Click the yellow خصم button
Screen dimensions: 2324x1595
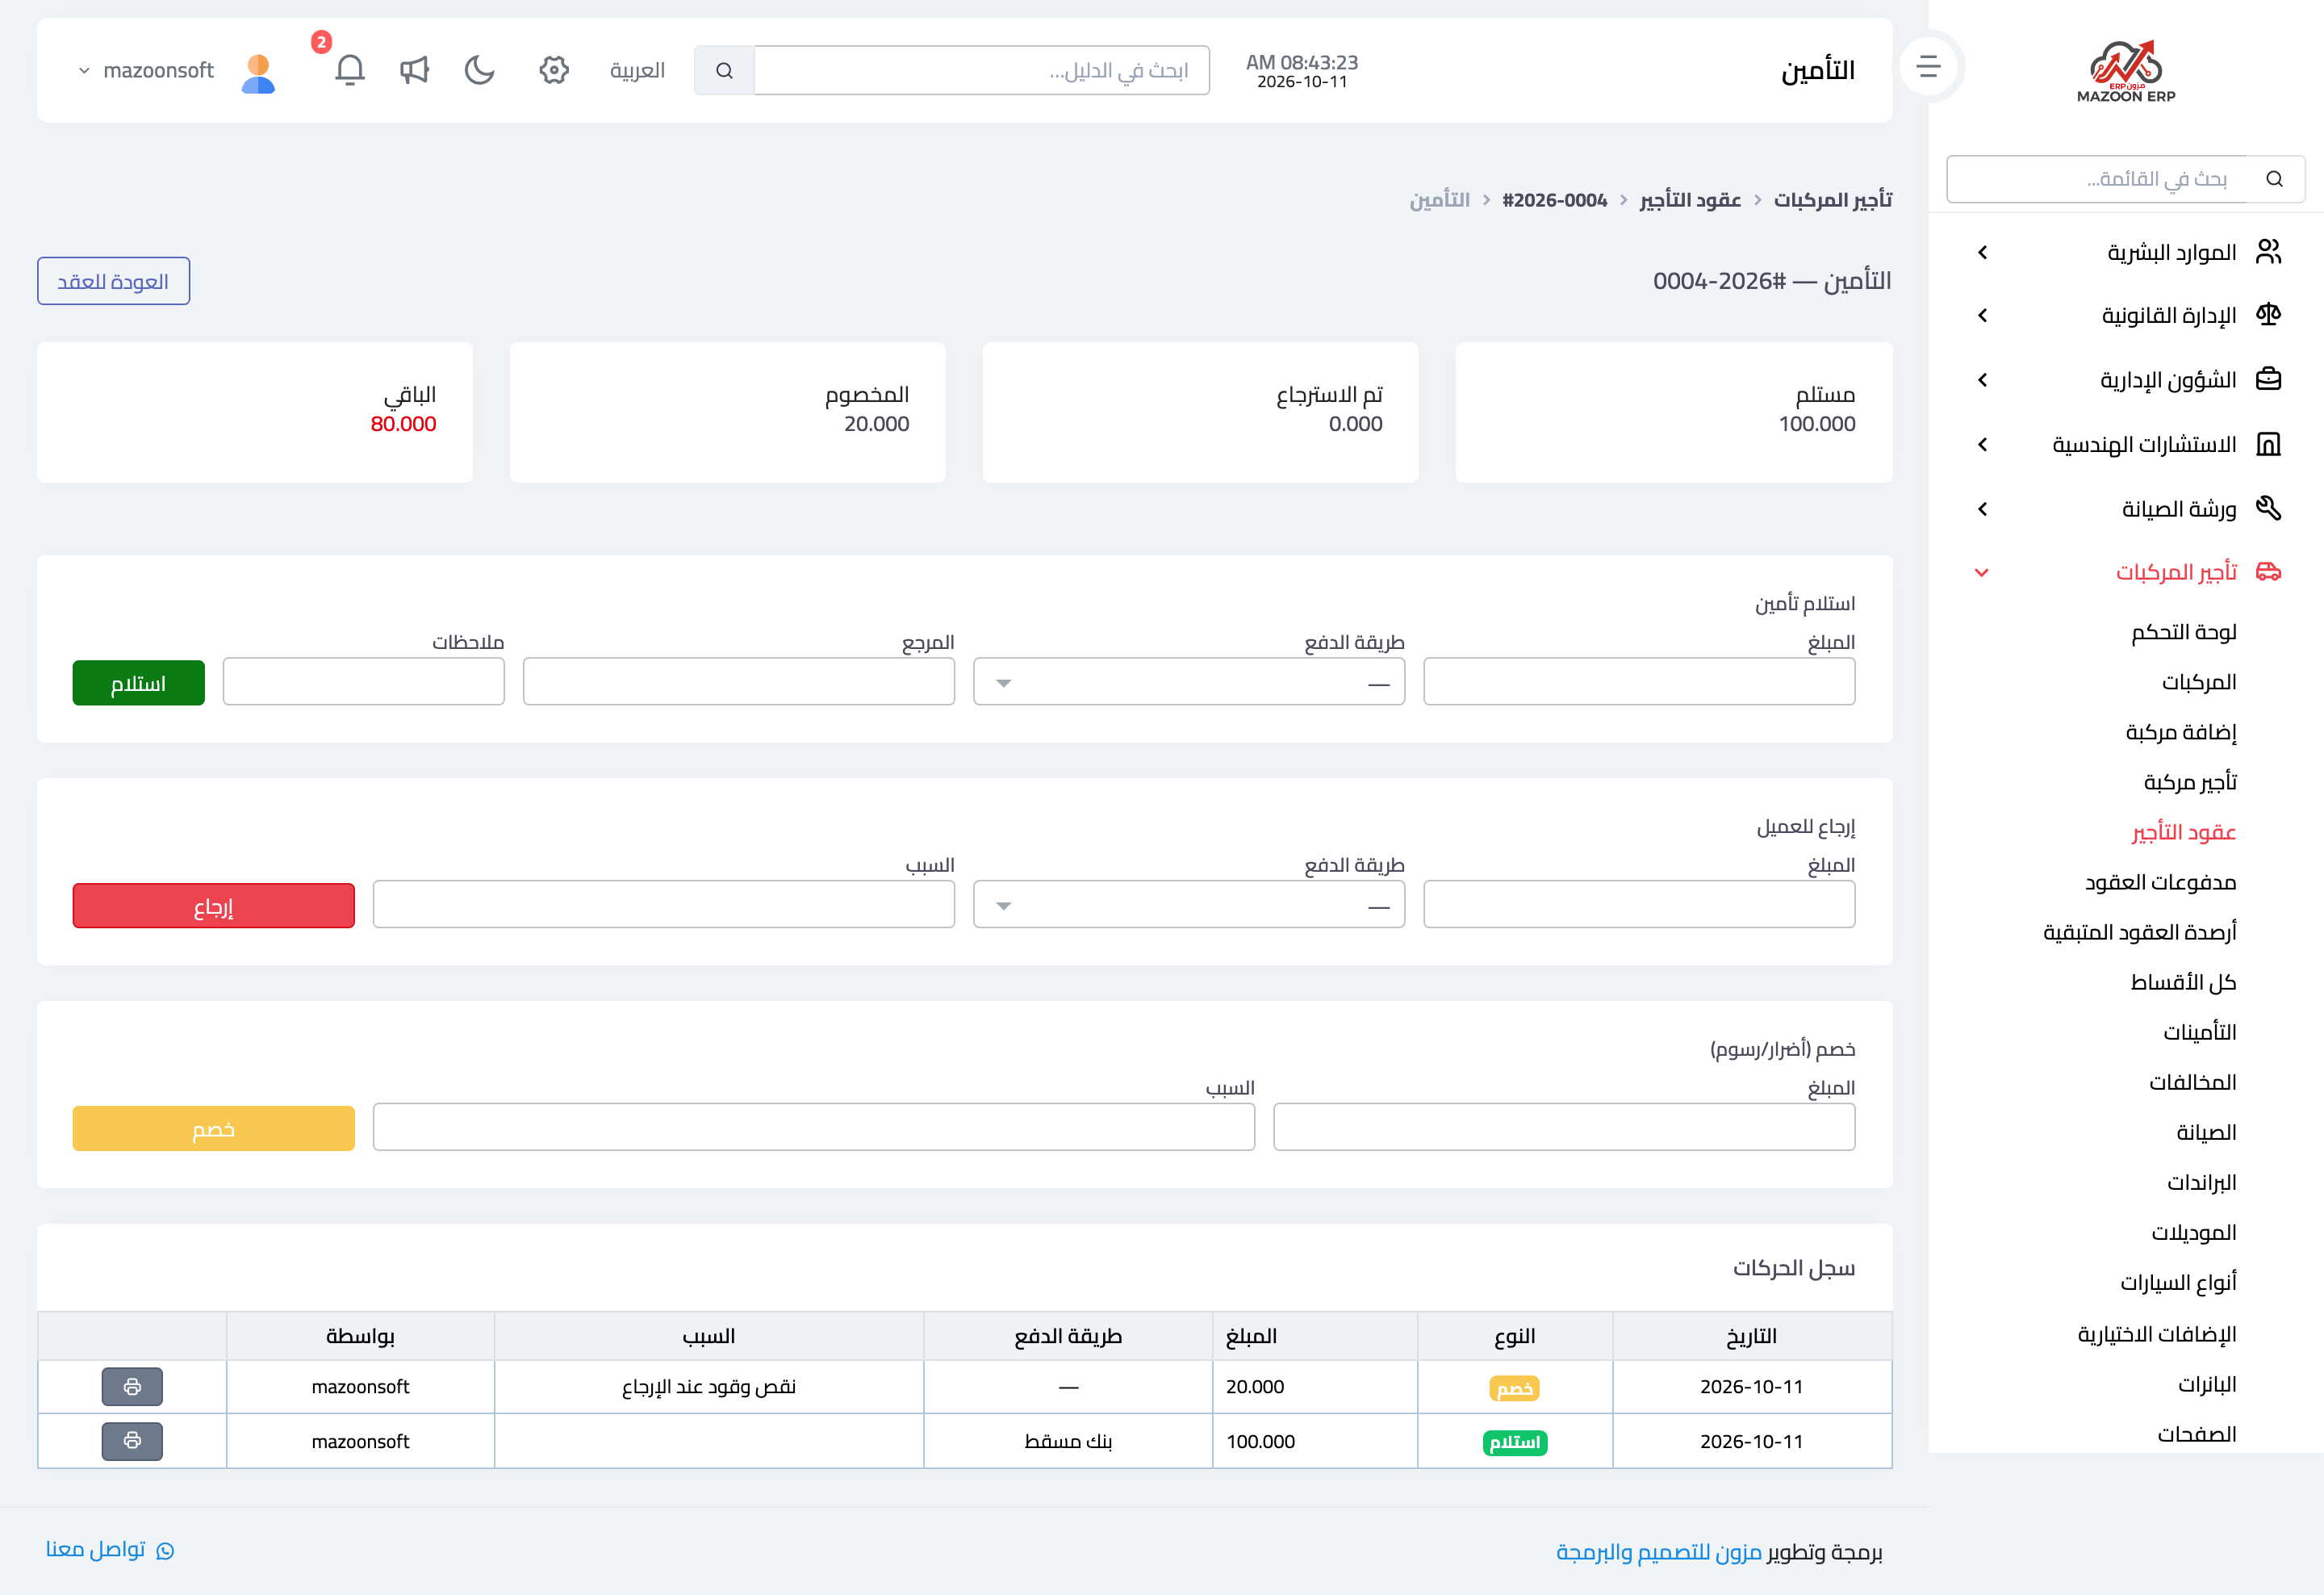(x=214, y=1129)
